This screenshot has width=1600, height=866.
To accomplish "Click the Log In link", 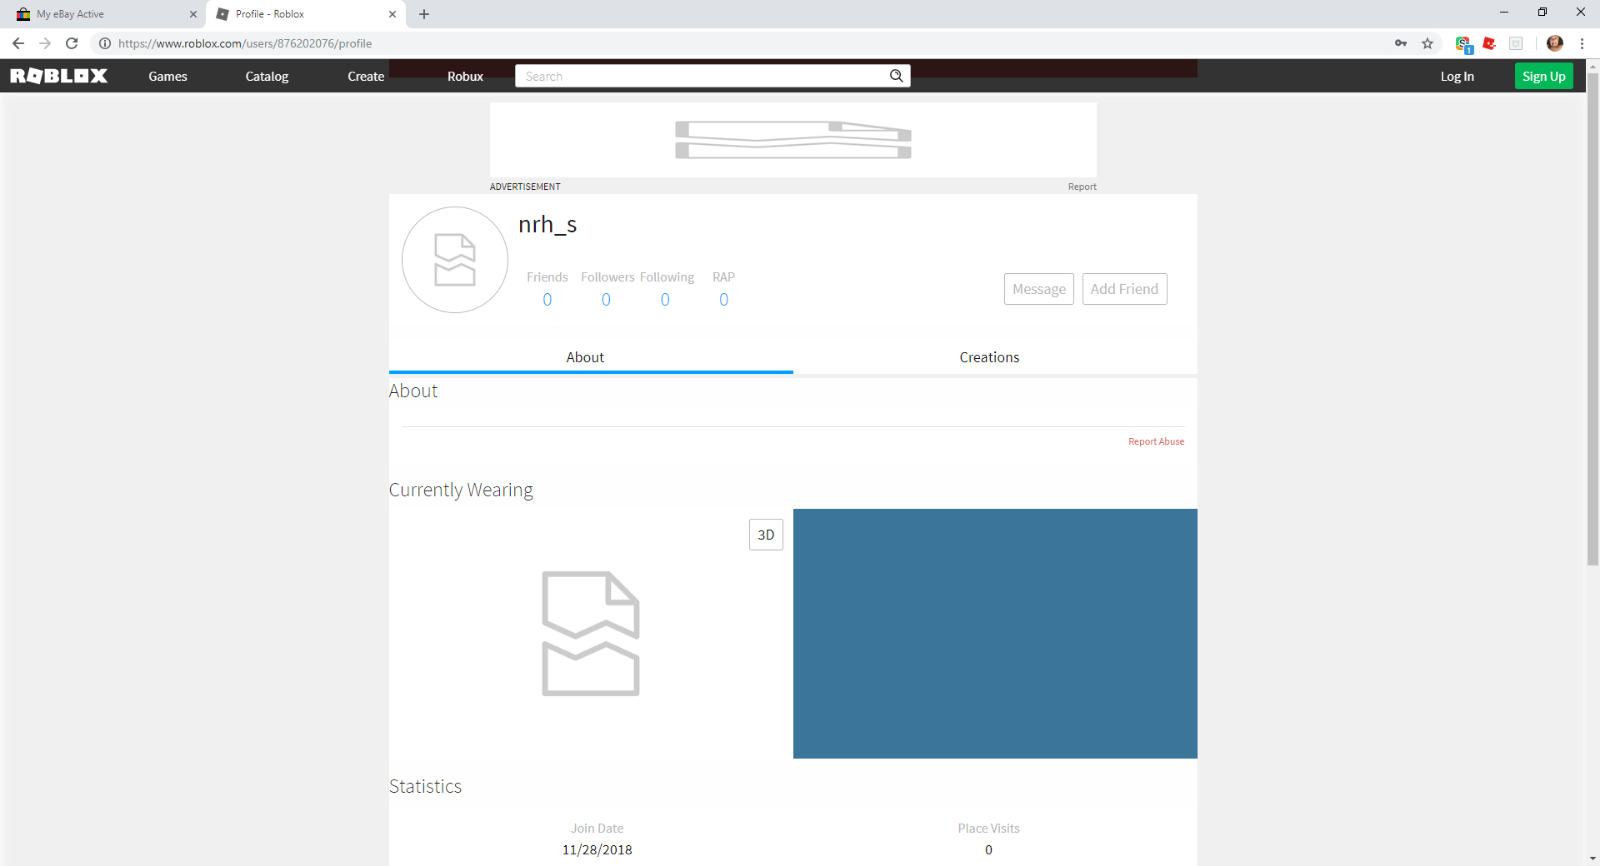I will point(1457,76).
